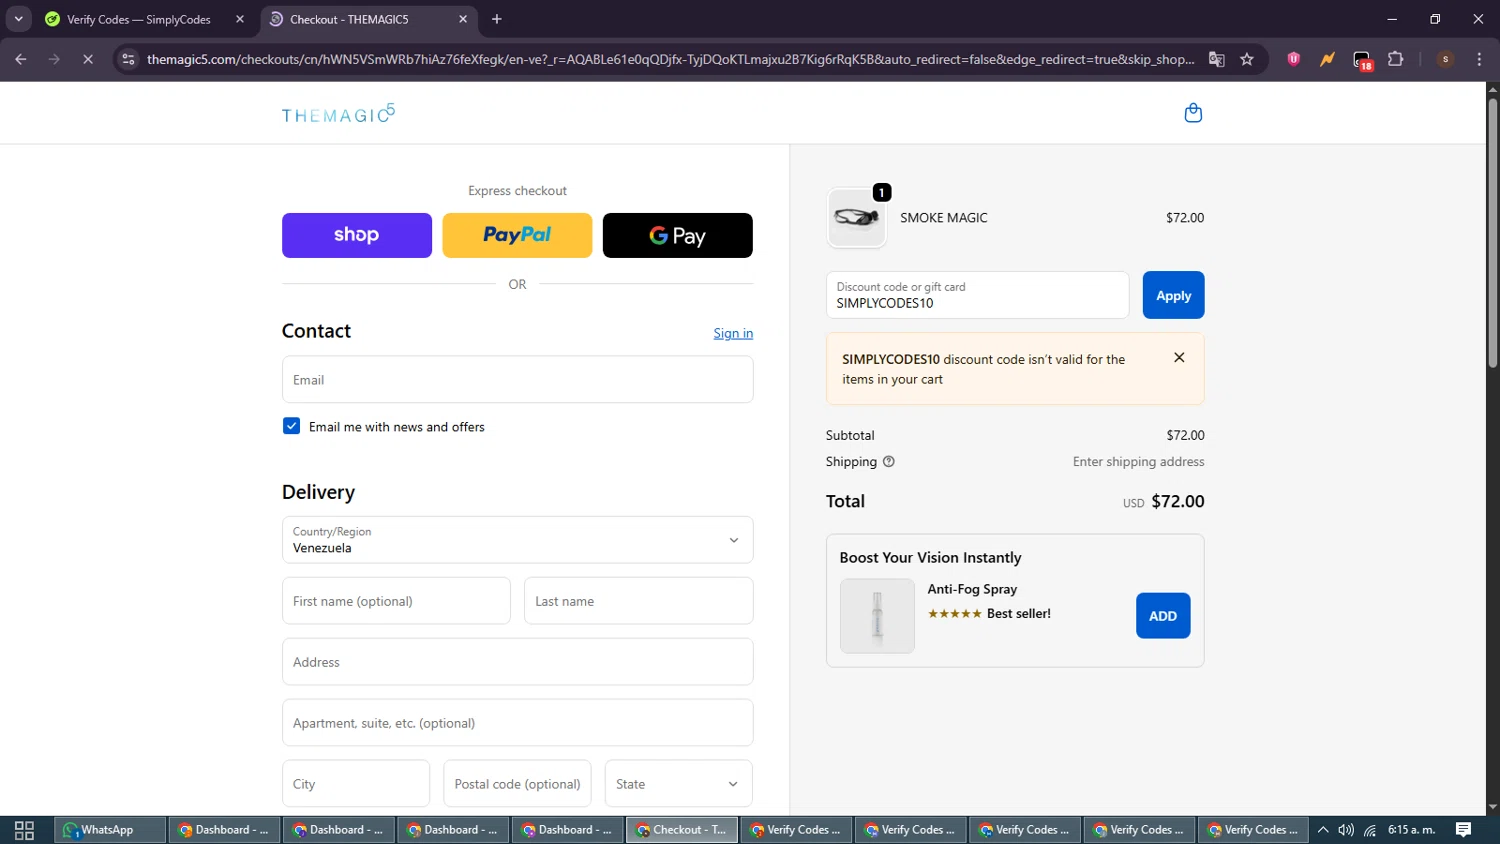The width and height of the screenshot is (1500, 844).
Task: Pay with Shop Pay button
Action: 357,235
